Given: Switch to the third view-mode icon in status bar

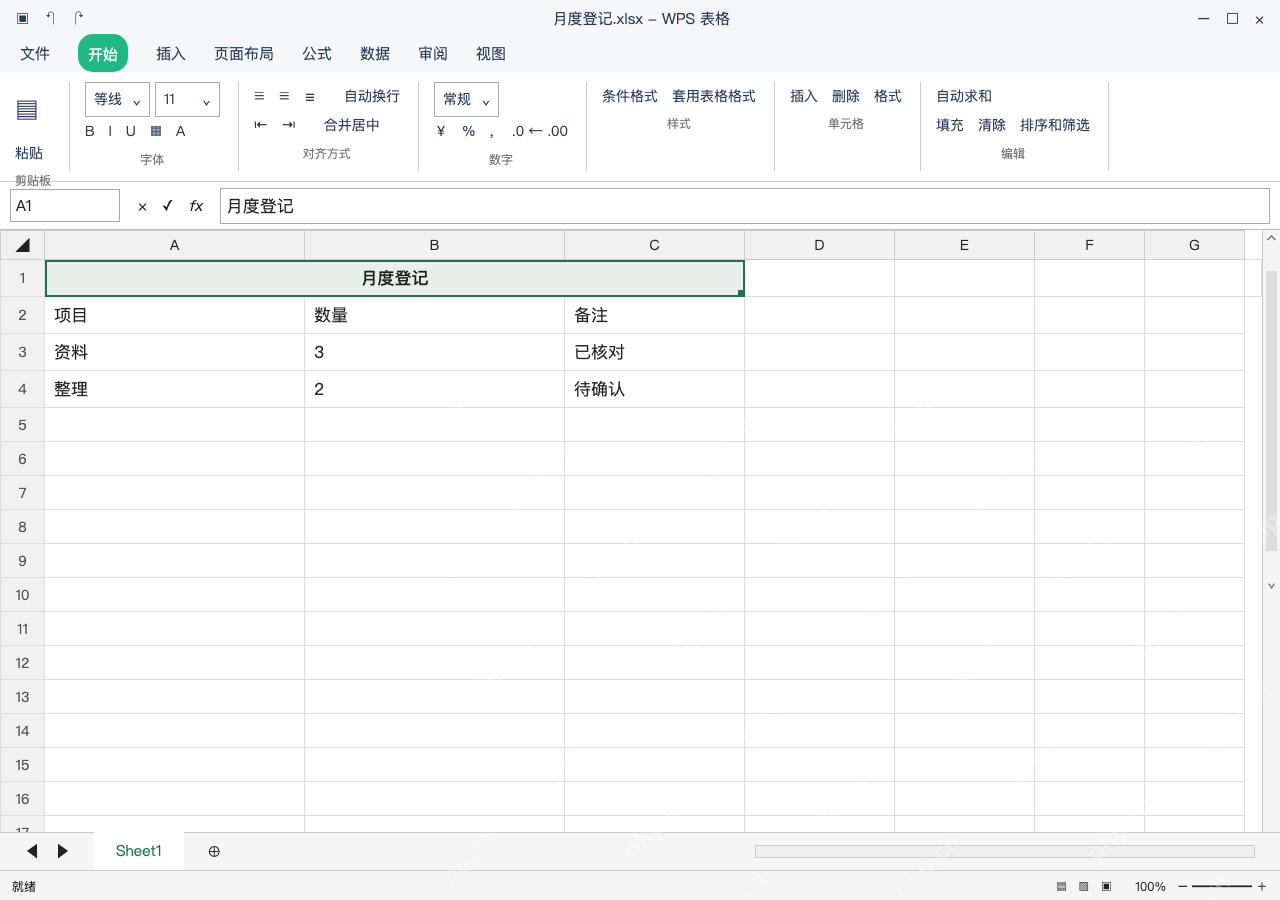Looking at the screenshot, I should click(1106, 887).
